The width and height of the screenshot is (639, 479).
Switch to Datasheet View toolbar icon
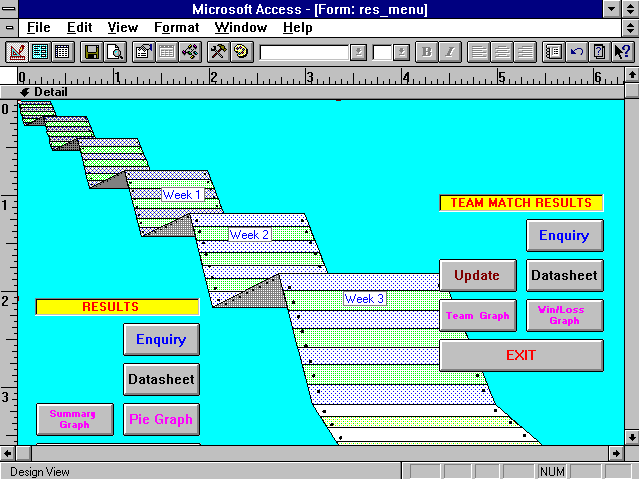click(60, 51)
